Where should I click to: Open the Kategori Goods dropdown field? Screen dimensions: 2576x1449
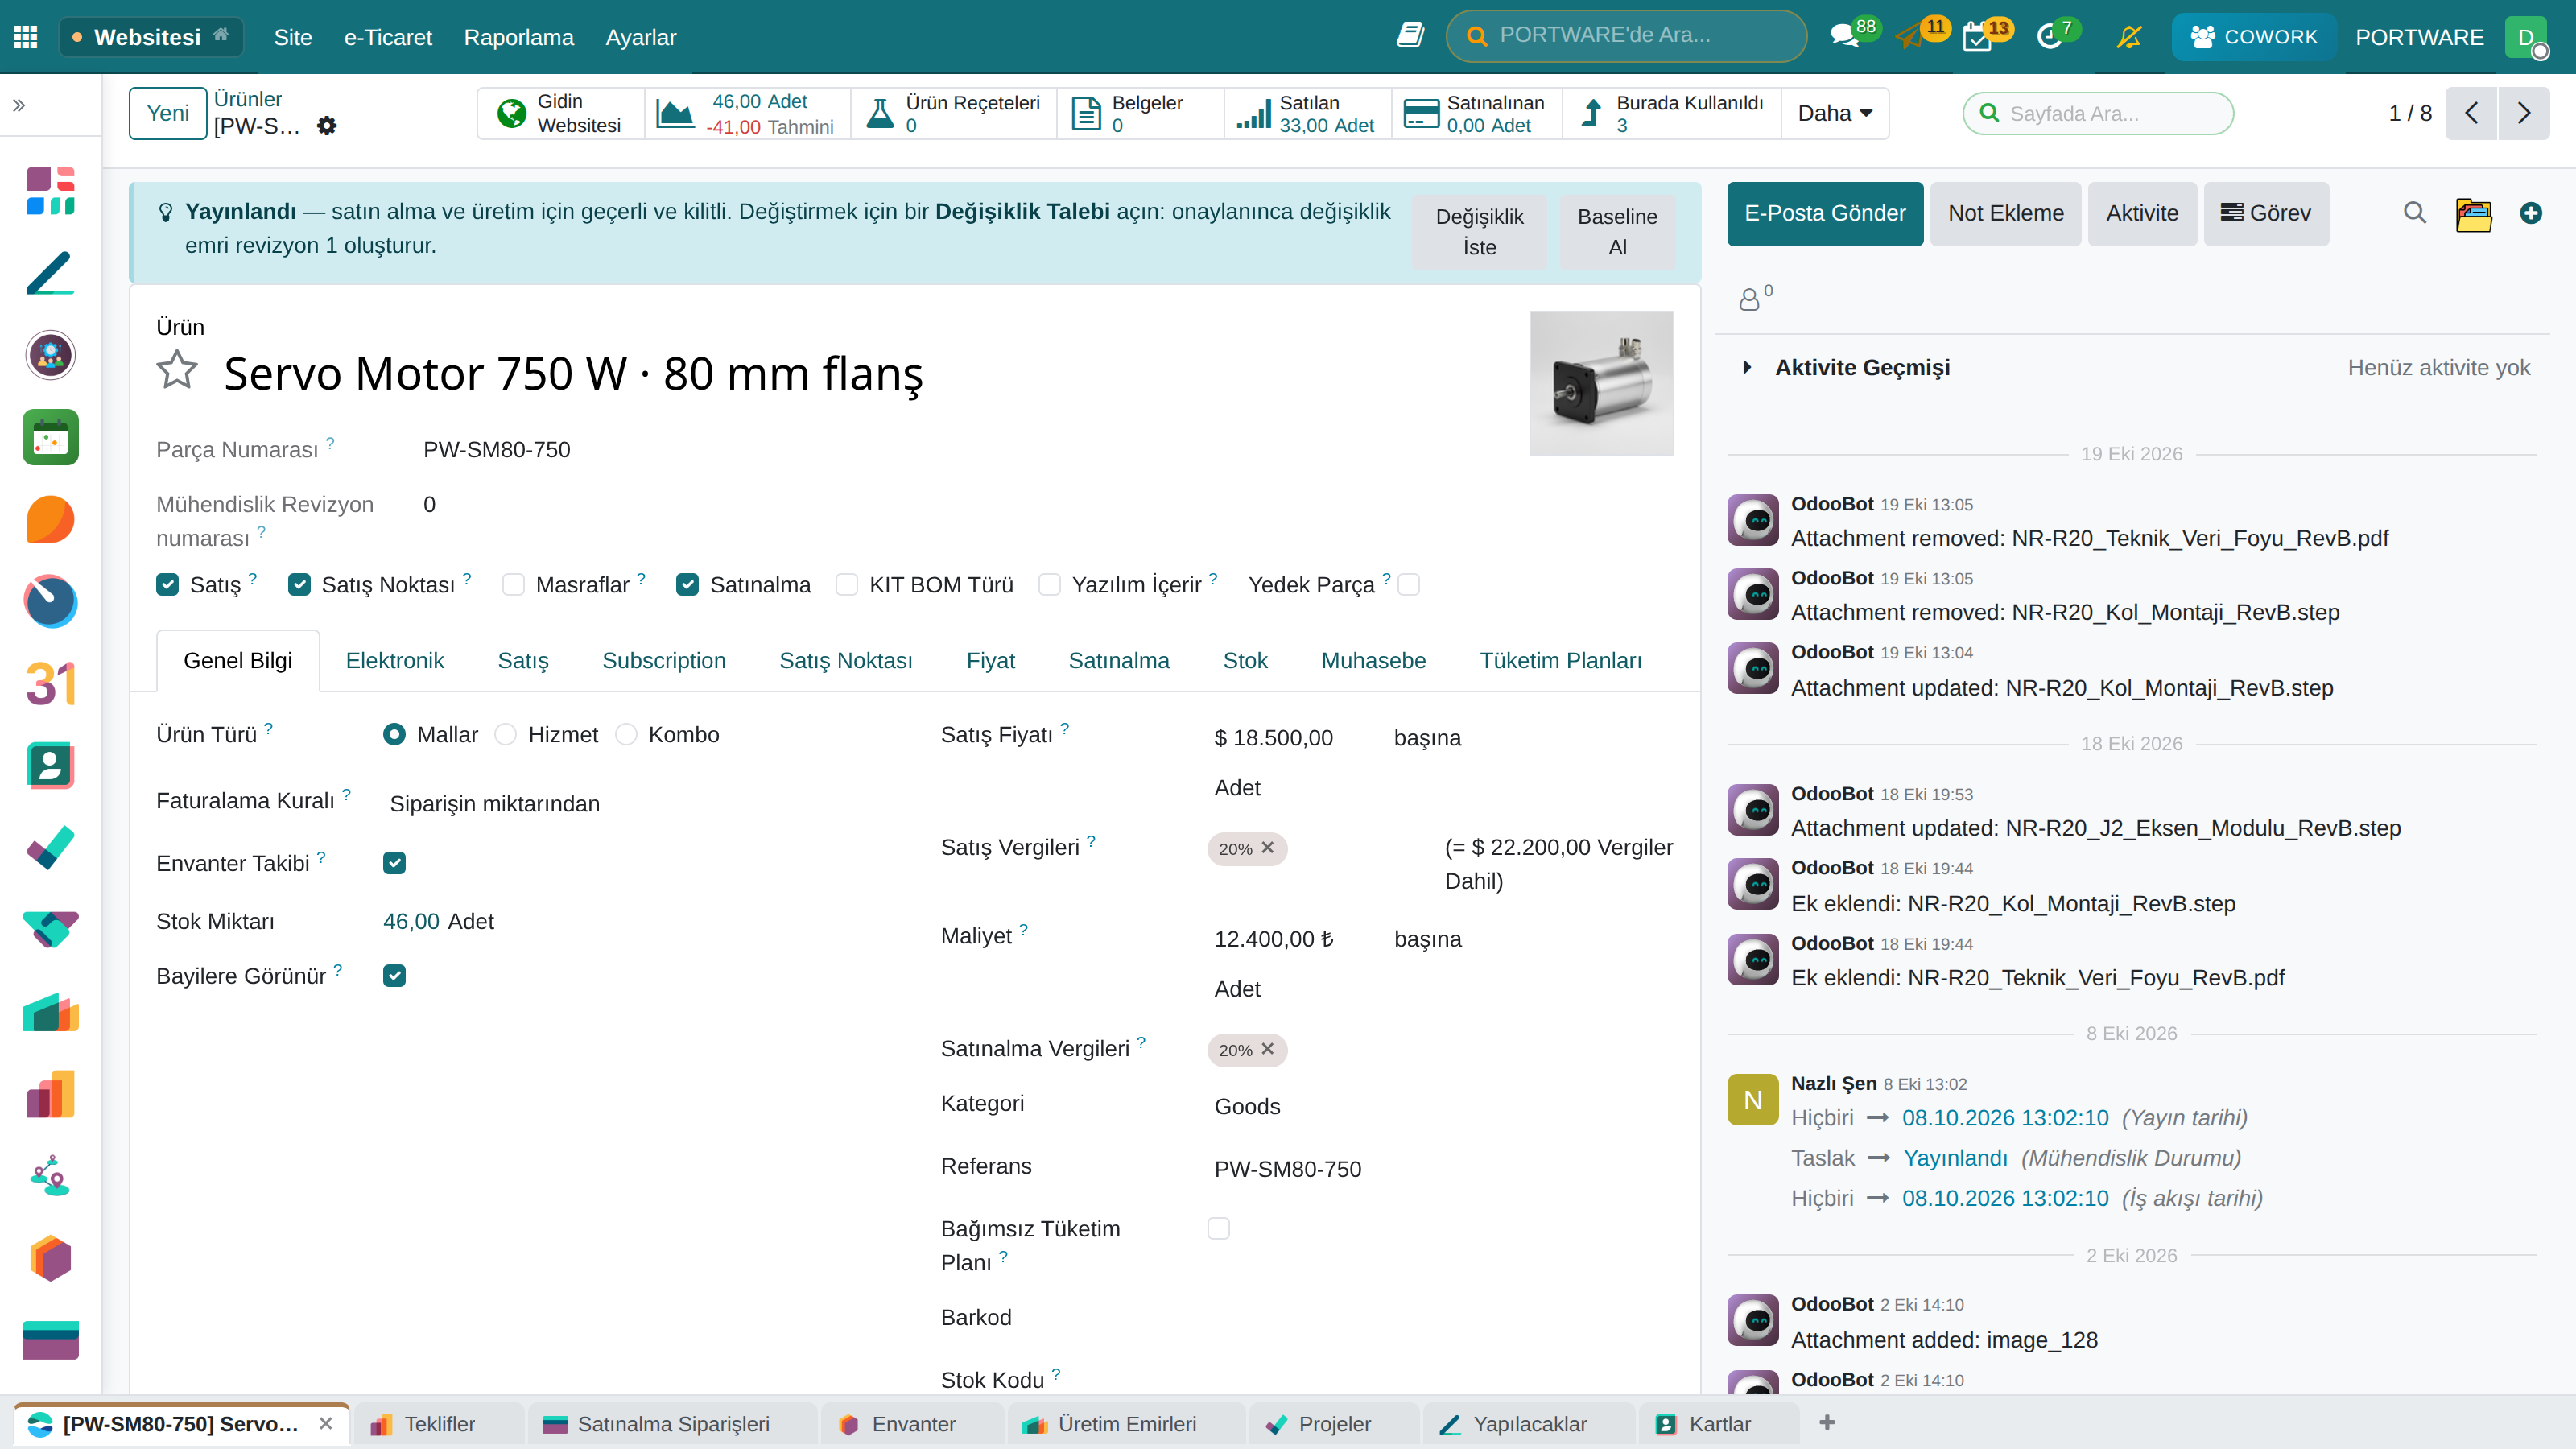click(1442, 1106)
